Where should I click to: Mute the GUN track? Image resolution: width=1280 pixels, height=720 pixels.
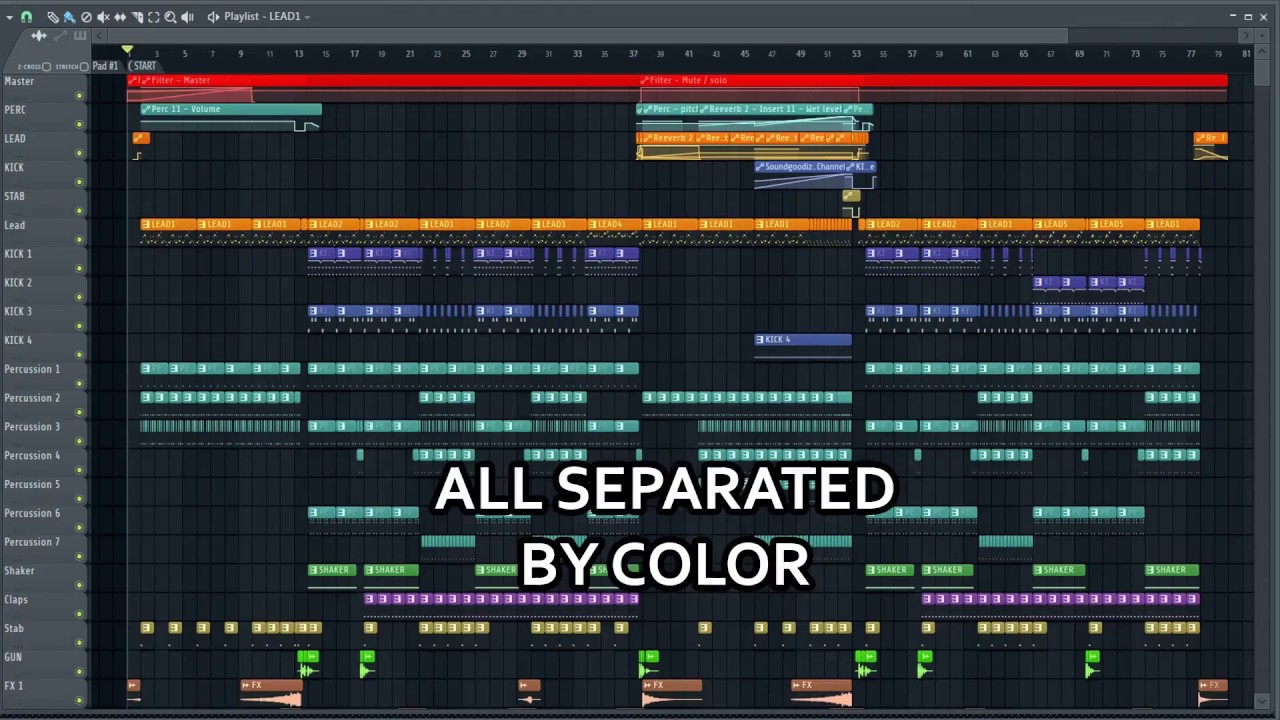tap(79, 672)
